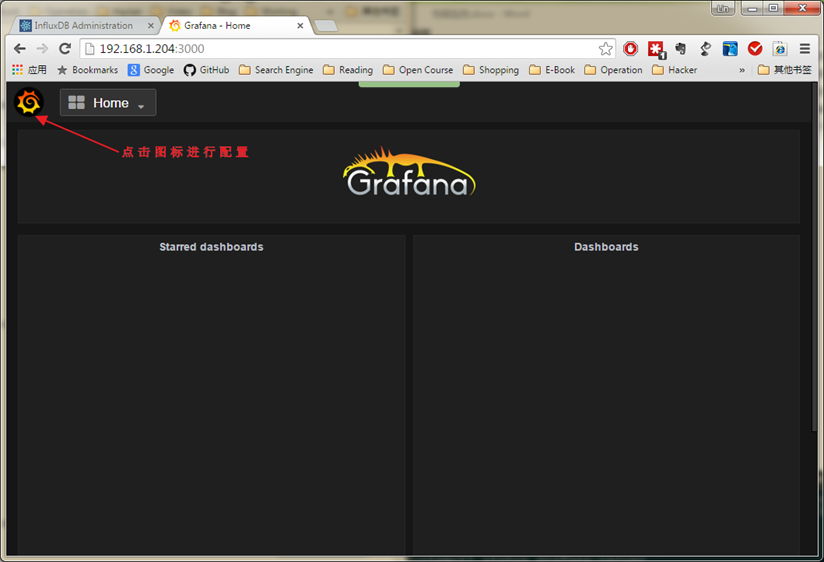Open the Google bookmark
The width and height of the screenshot is (824, 562).
click(x=150, y=70)
